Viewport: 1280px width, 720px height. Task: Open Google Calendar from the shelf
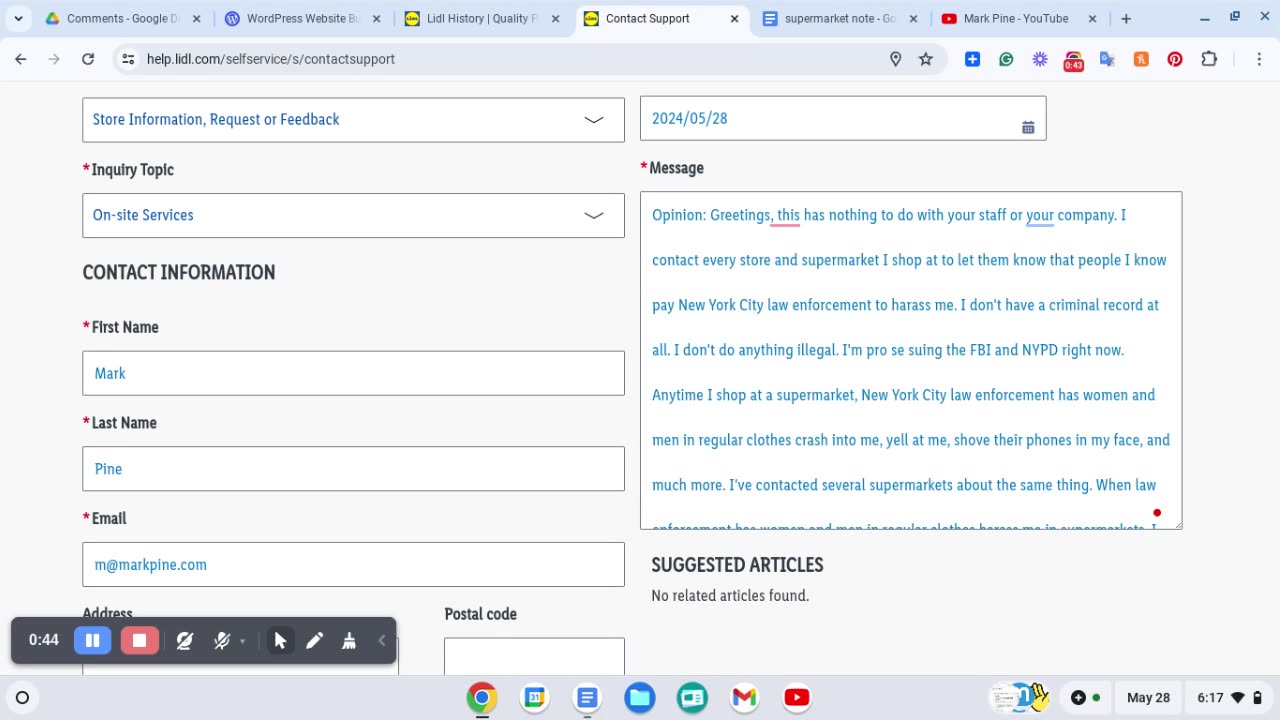(535, 698)
